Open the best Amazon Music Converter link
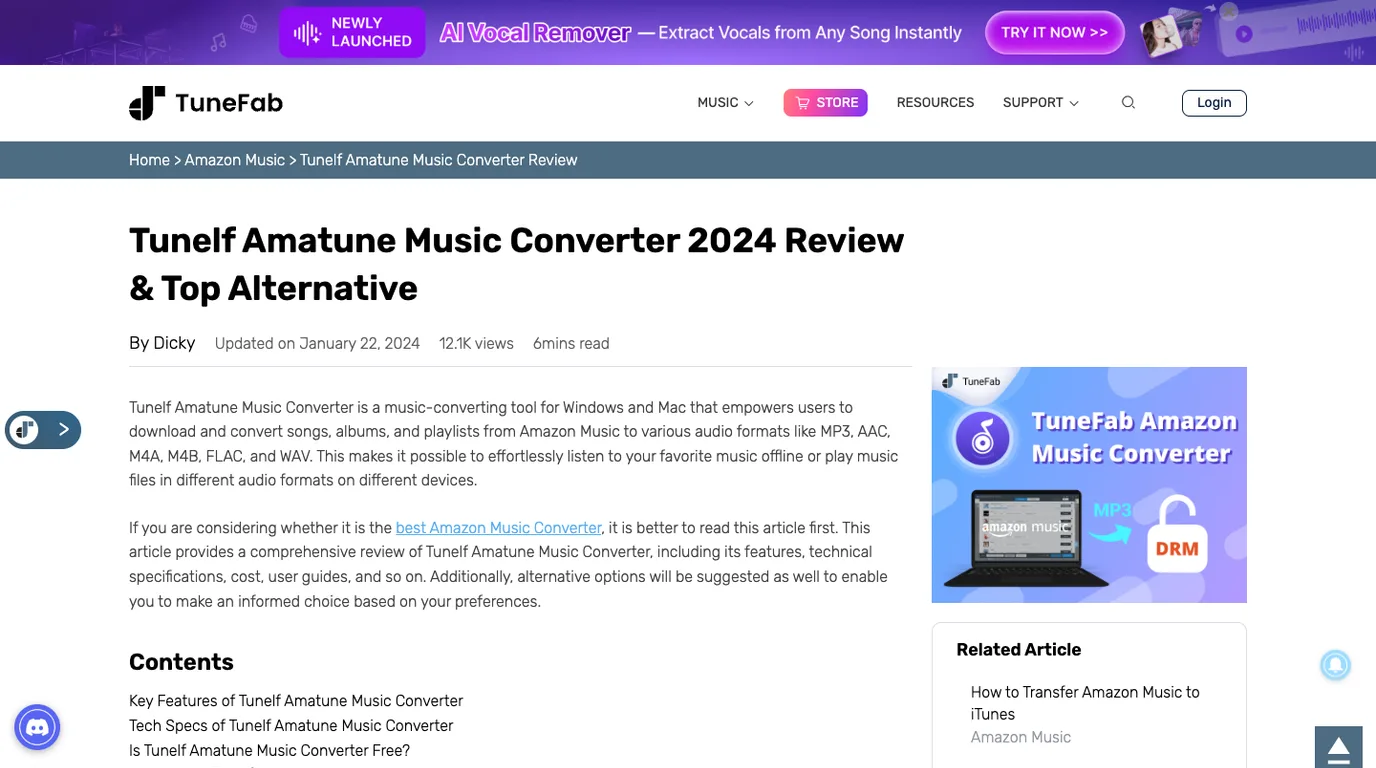Screen dimensions: 1376x768 499,528
